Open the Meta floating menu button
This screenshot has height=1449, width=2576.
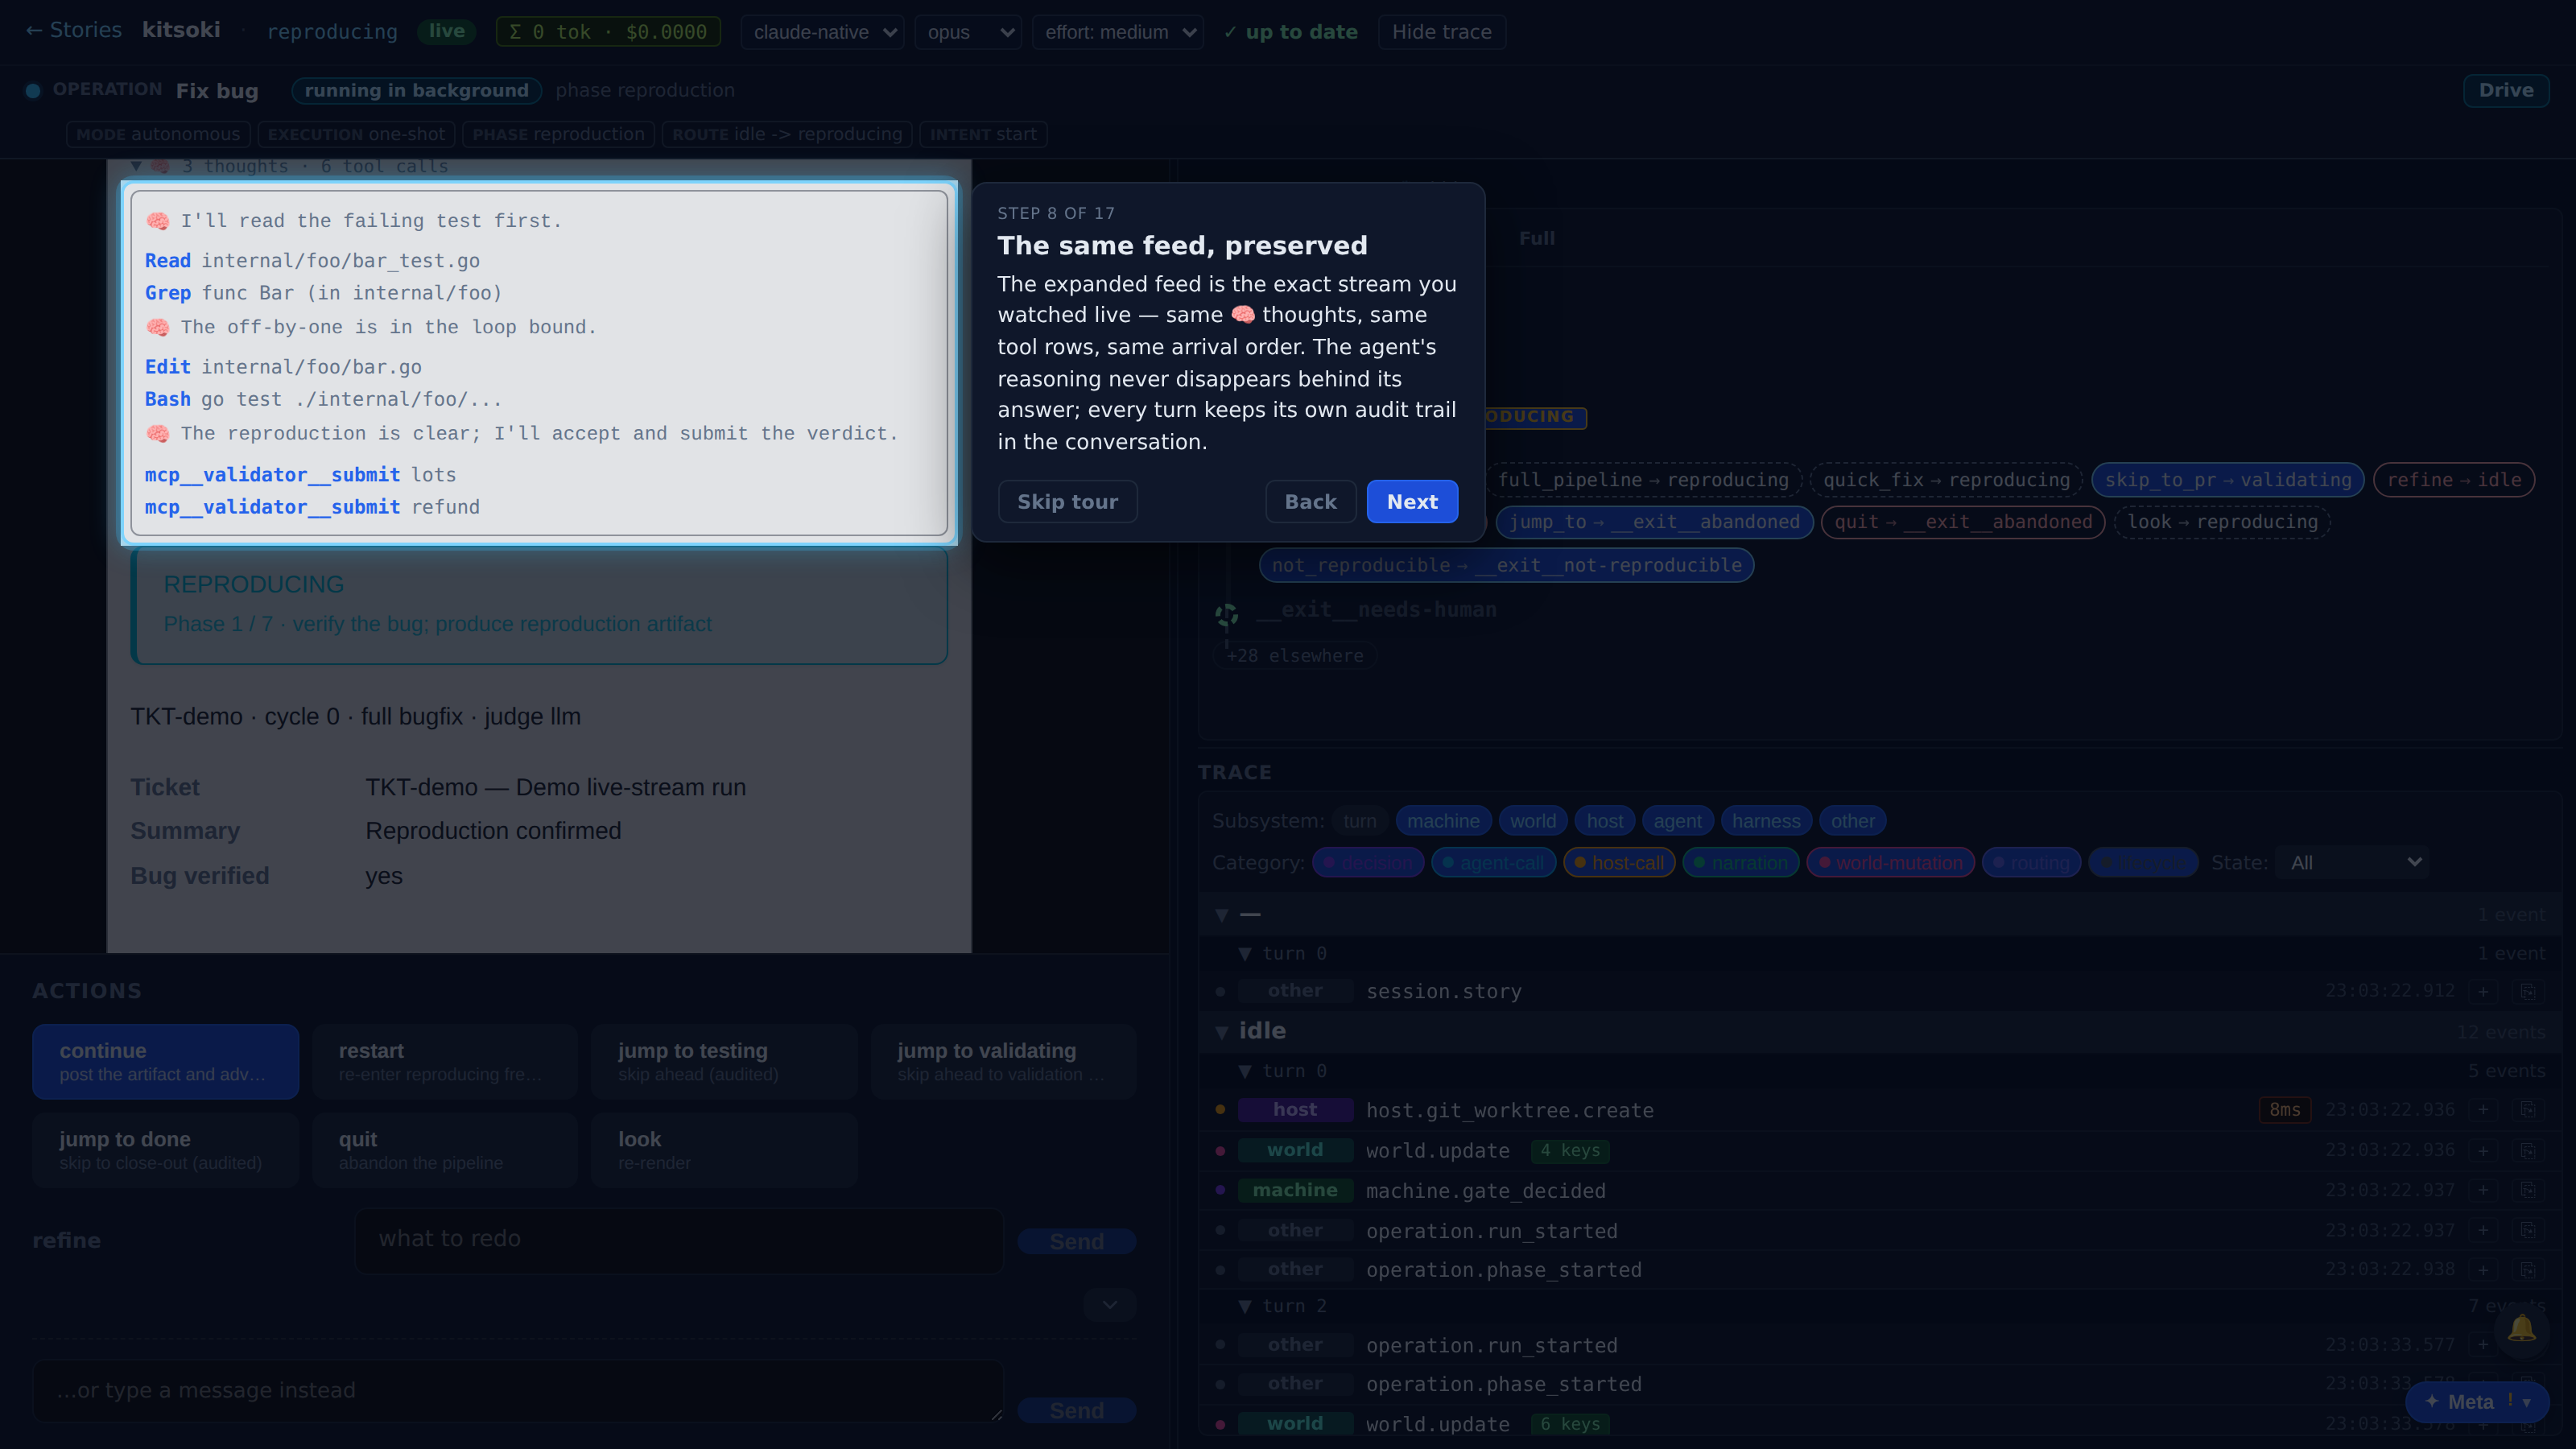point(2477,1401)
